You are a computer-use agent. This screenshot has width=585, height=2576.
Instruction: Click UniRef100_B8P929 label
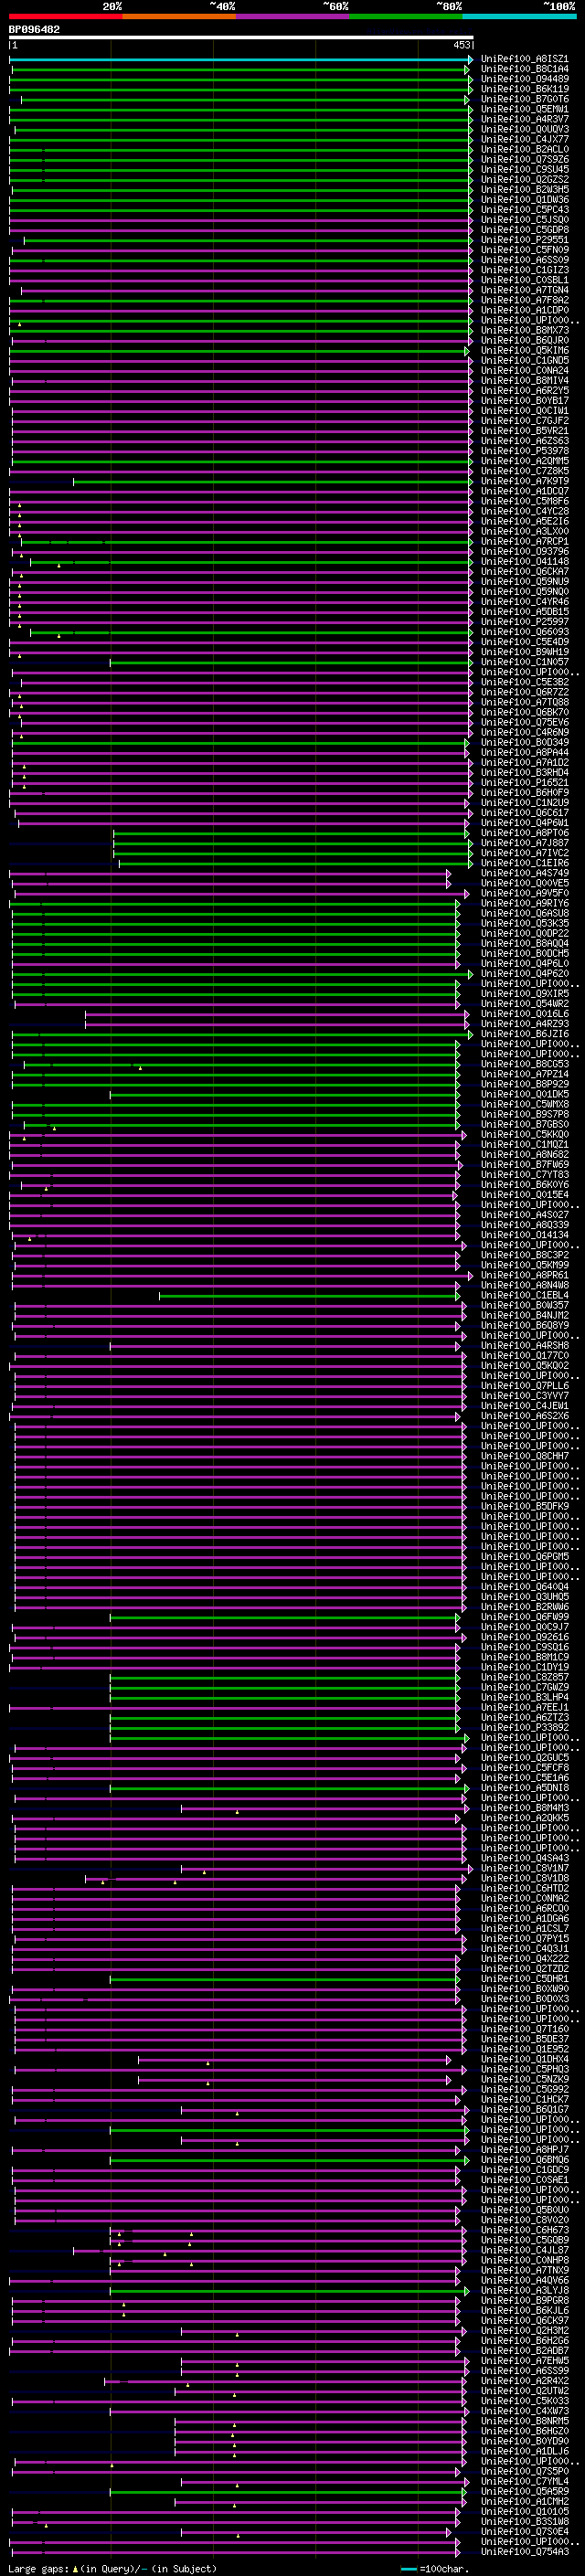tap(524, 1084)
